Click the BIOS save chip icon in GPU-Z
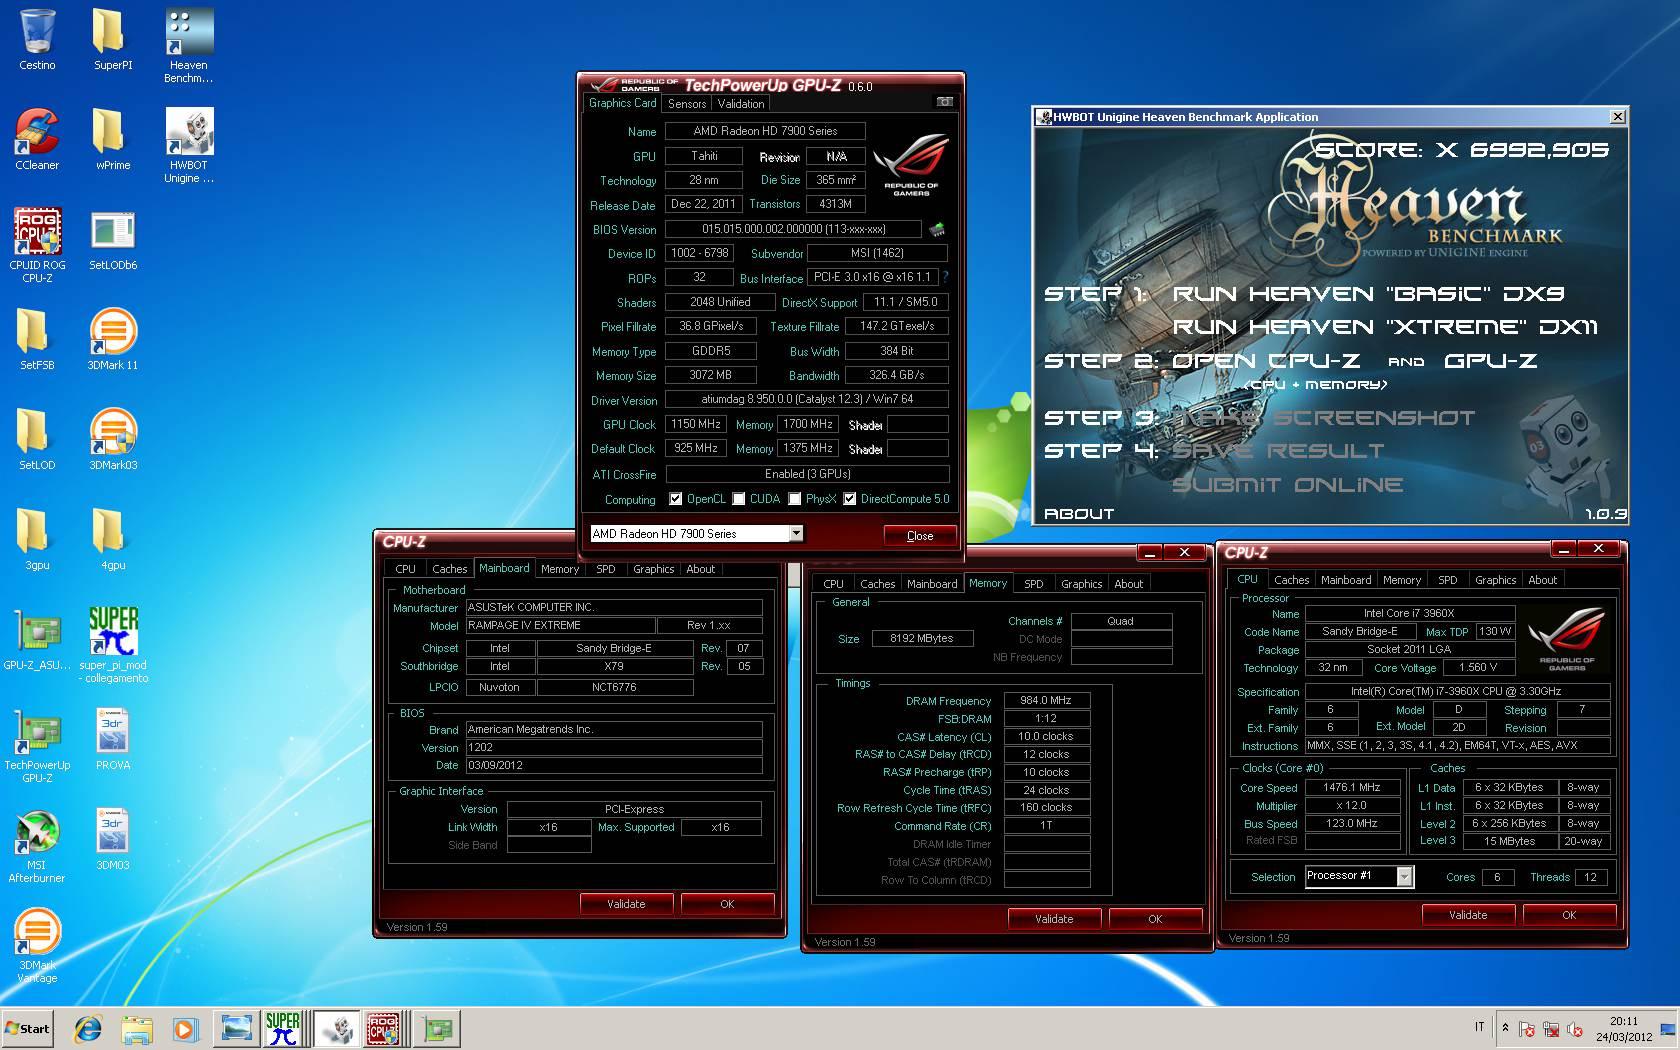This screenshot has width=1680, height=1050. click(937, 229)
